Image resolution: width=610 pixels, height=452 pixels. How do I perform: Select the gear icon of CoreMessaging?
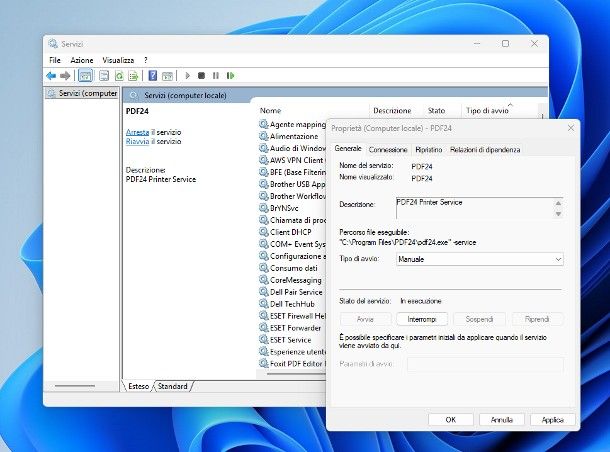264,280
